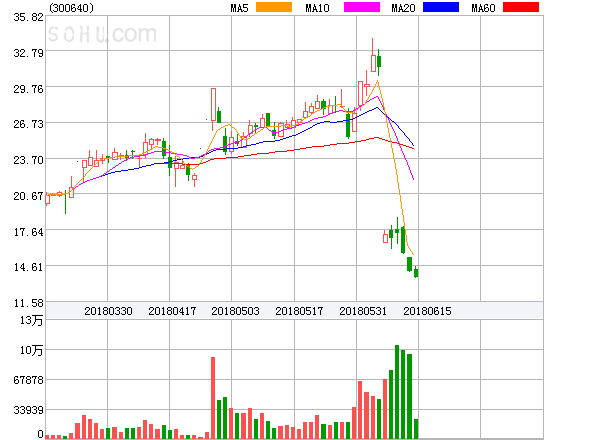Click the 11.58 price axis label
The width and height of the screenshot is (600, 440).
(x=28, y=303)
